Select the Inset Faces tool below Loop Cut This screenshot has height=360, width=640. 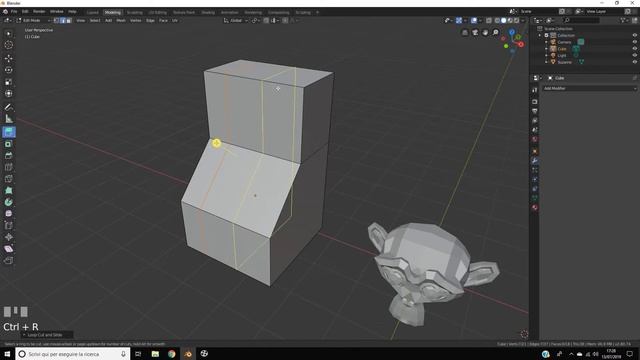[9, 144]
